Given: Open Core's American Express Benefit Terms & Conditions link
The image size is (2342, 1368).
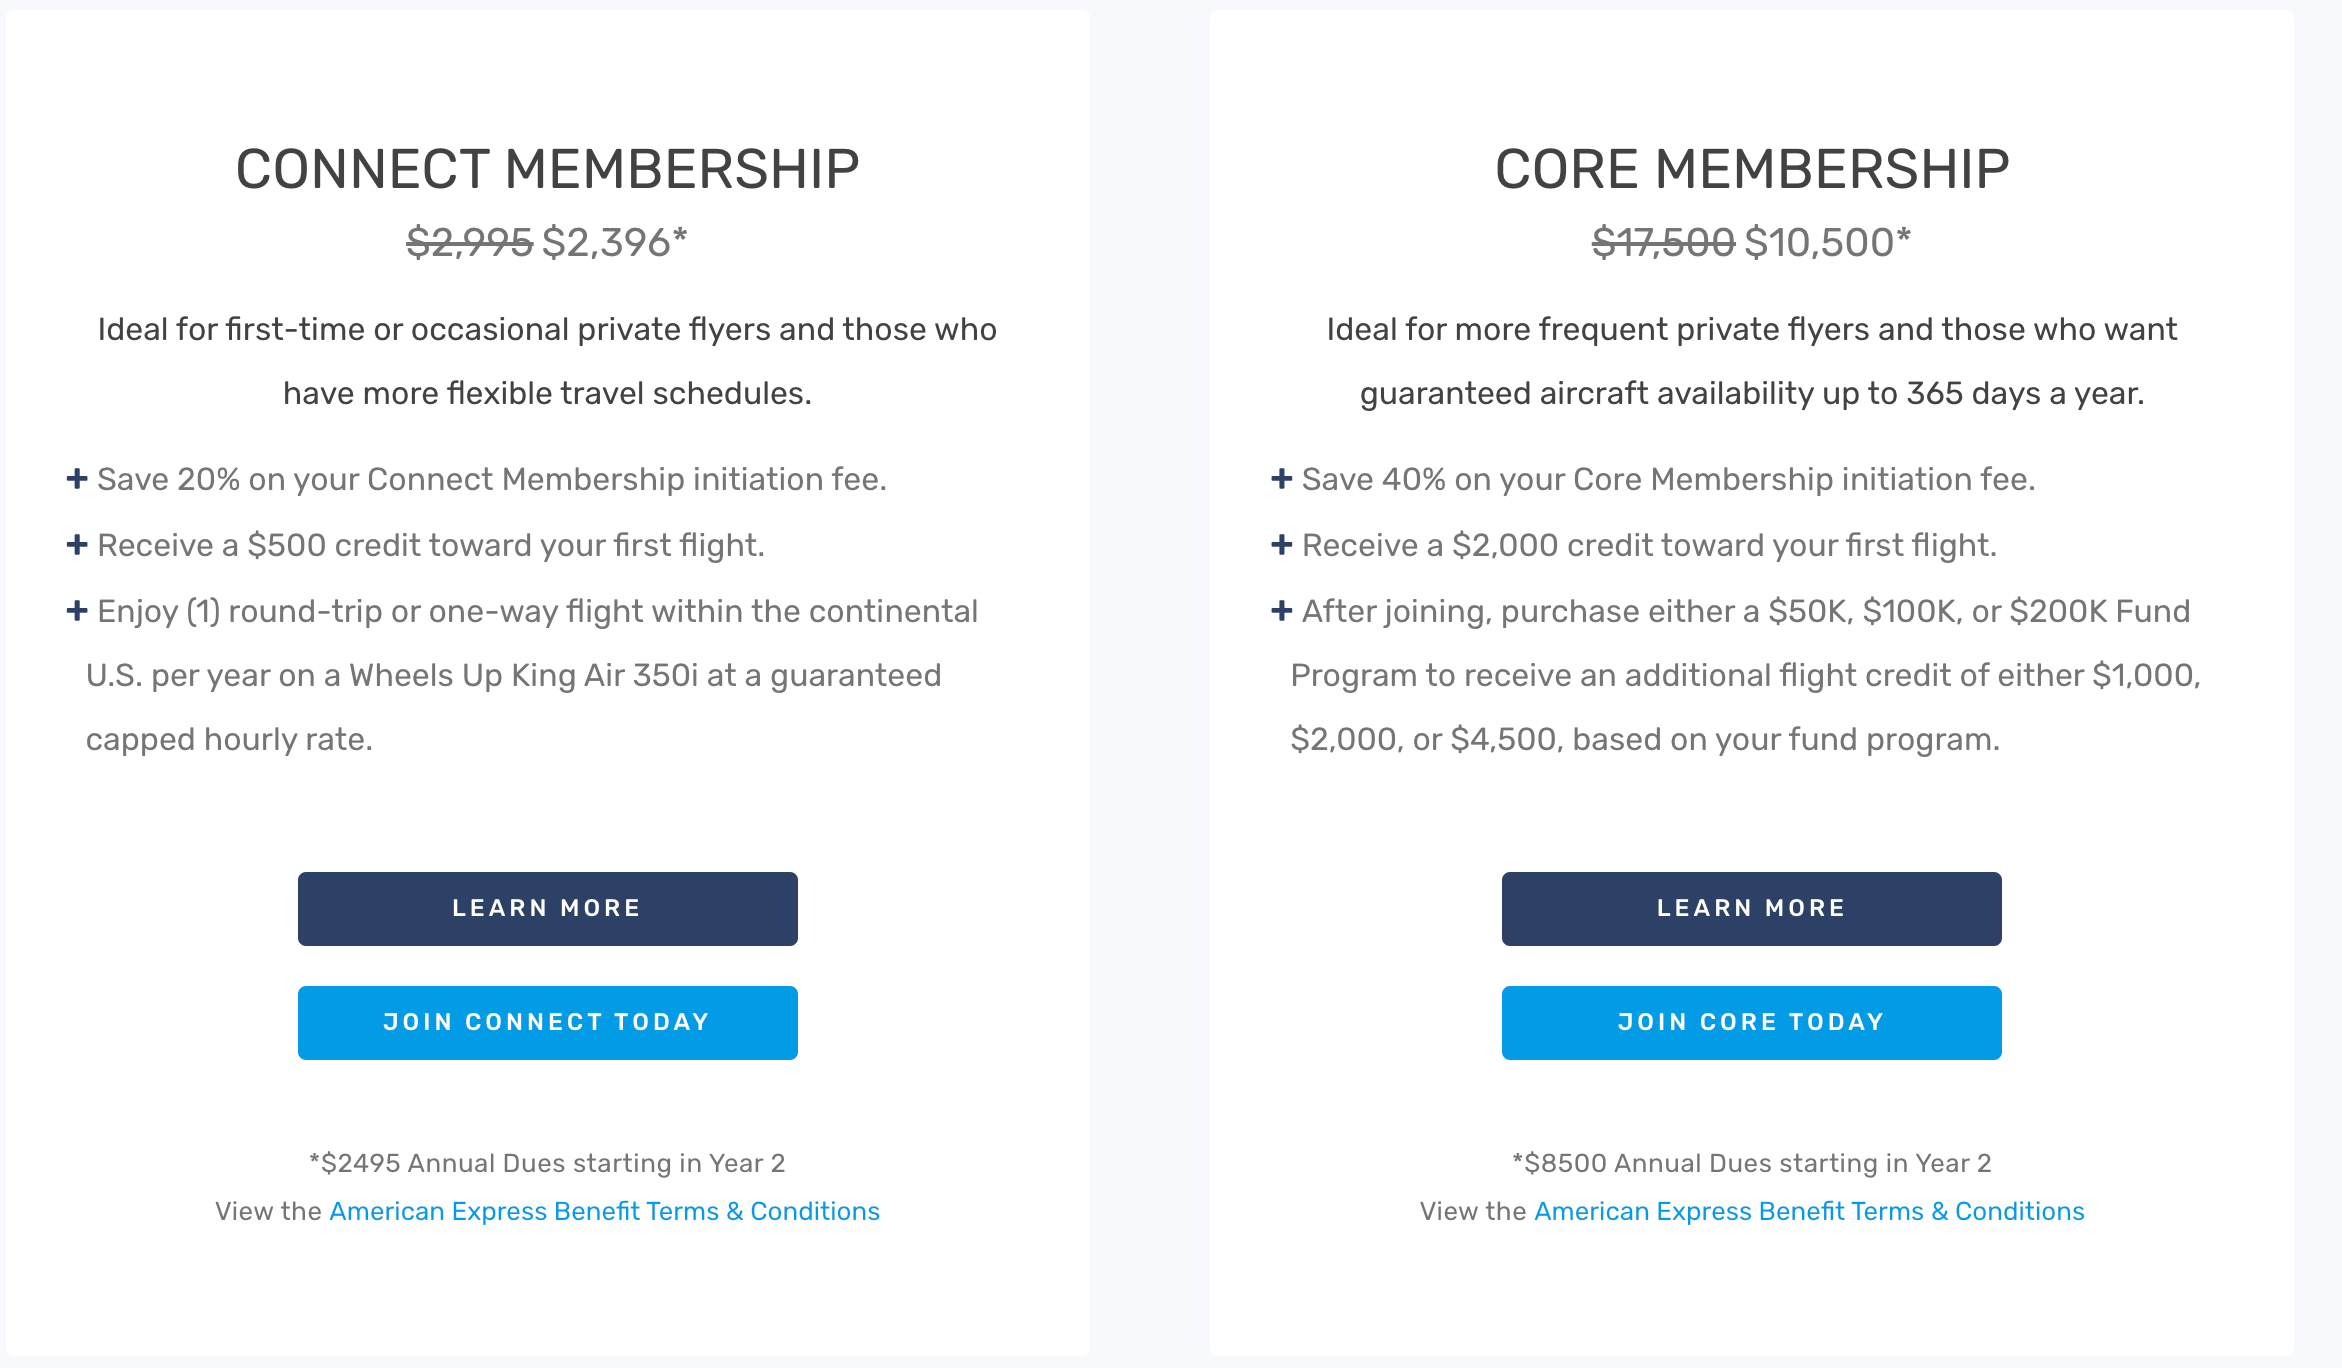Looking at the screenshot, I should [1809, 1211].
